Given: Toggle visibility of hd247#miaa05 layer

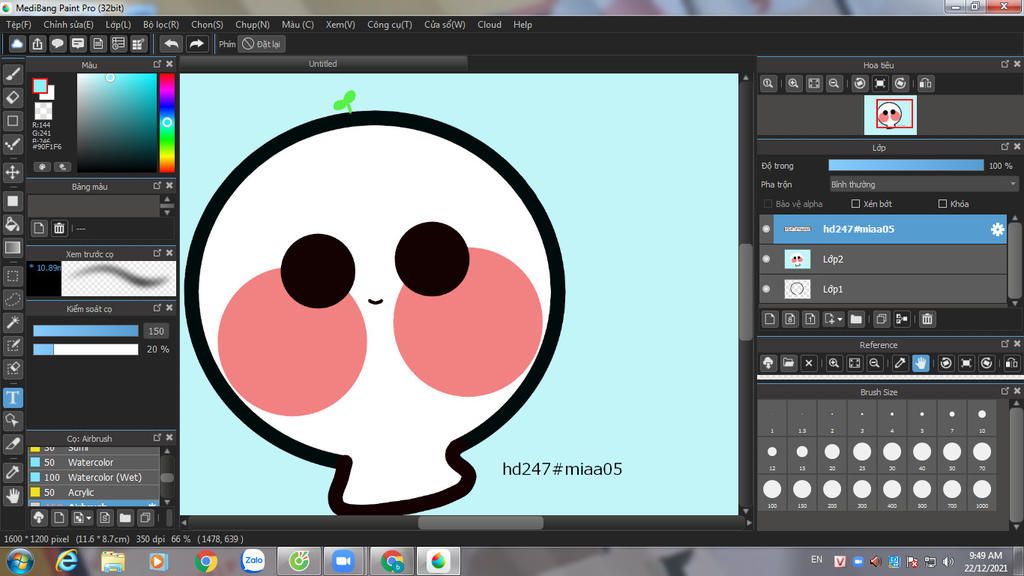Looking at the screenshot, I should [x=767, y=229].
